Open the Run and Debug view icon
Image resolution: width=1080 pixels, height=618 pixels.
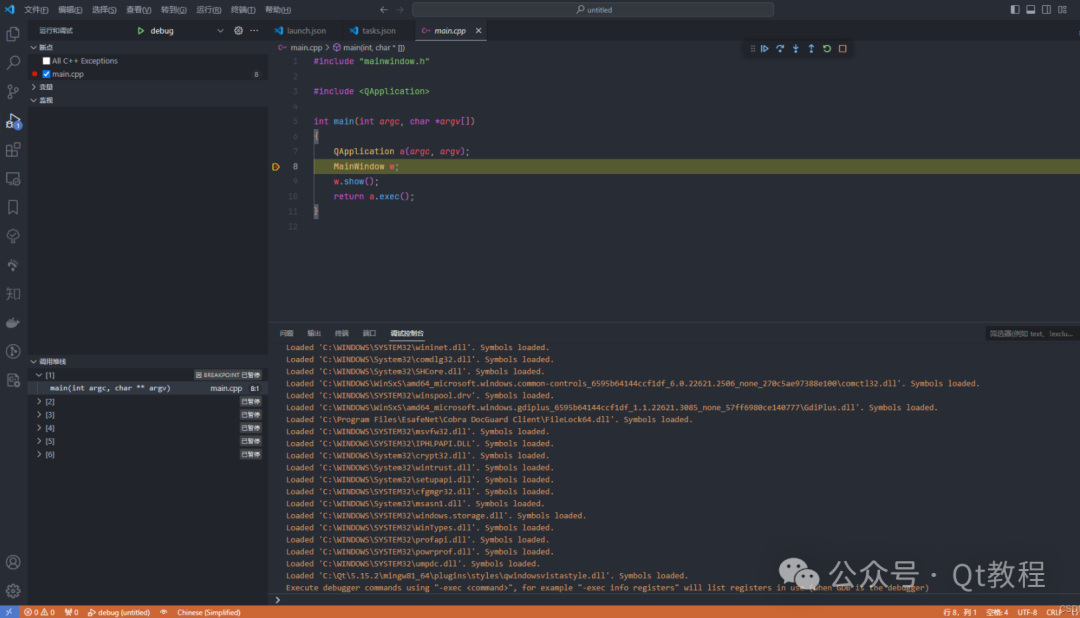tap(13, 121)
